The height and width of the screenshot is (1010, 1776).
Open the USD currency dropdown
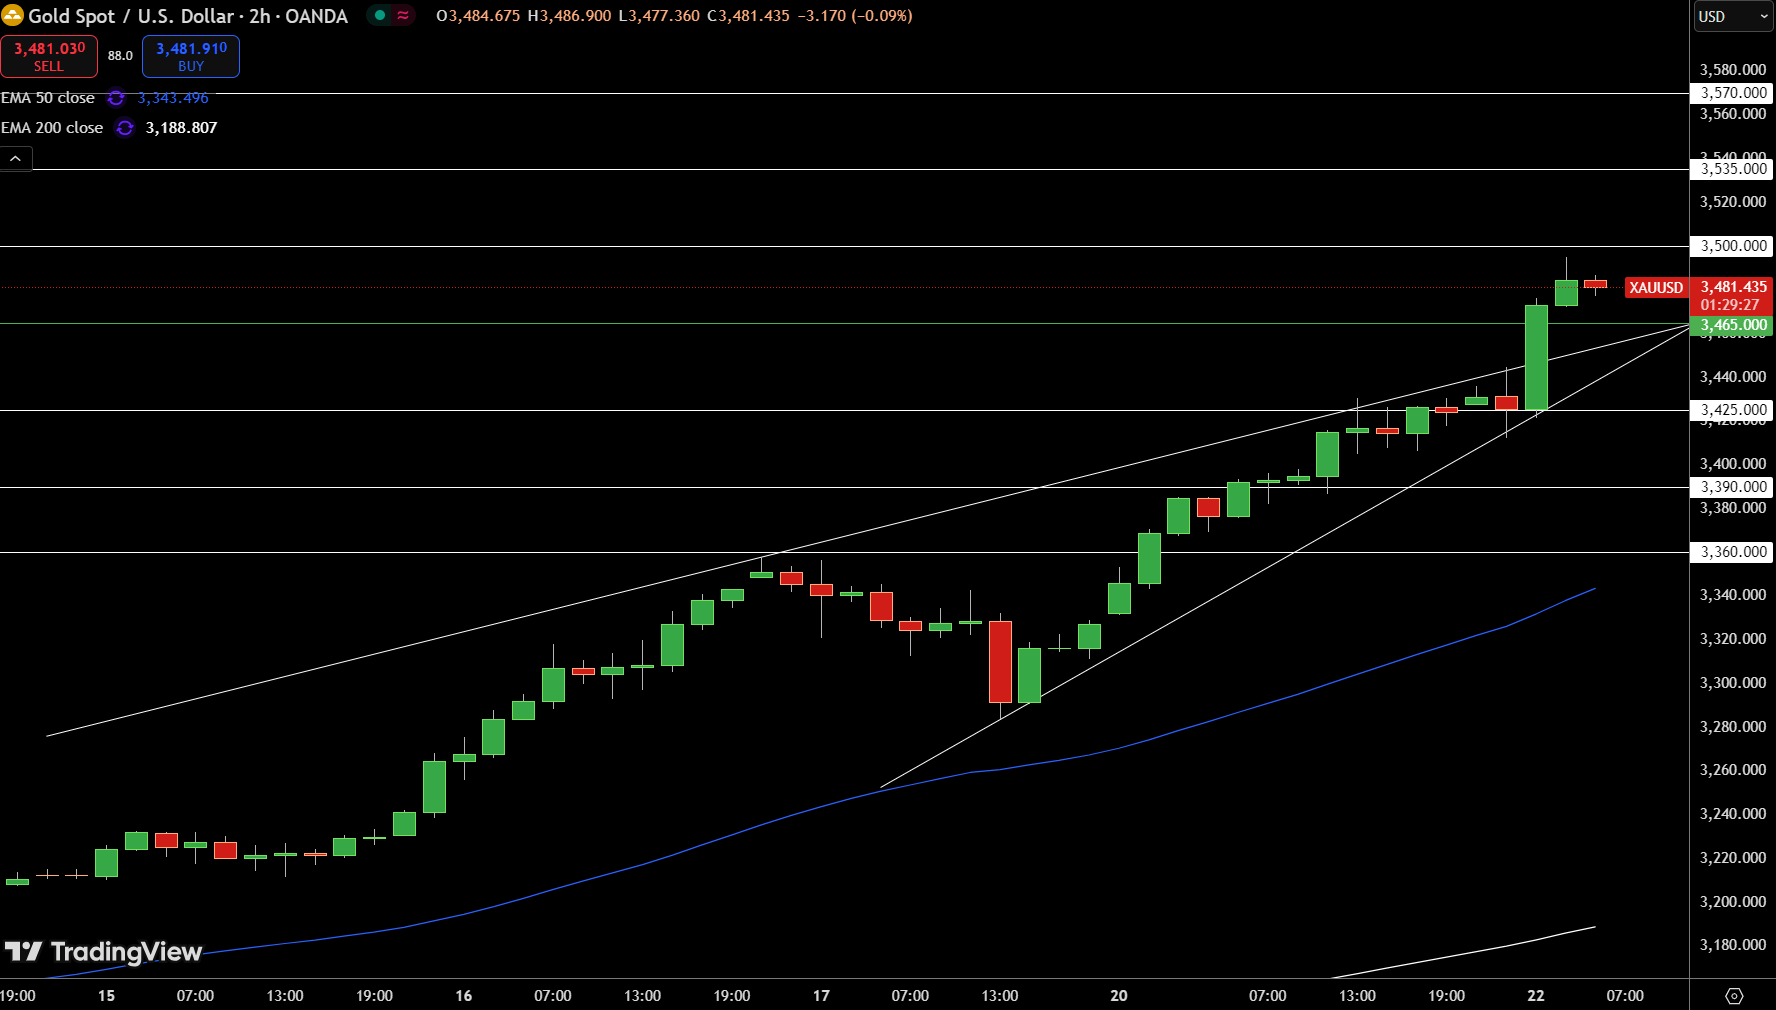point(1733,16)
